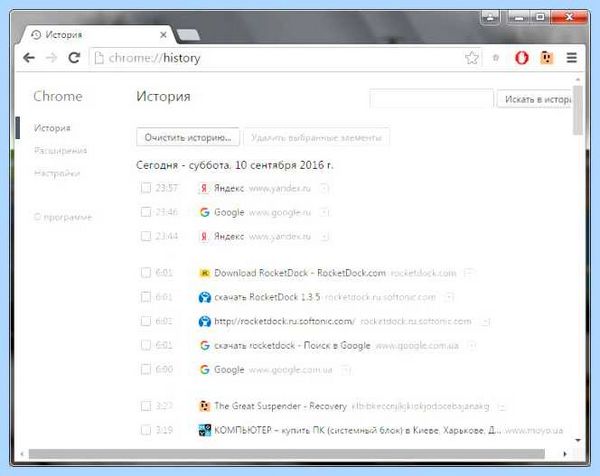Click the scroll-down arrow of vertical scrollbar
Screen dimensions: 600x476
pos(578,440)
